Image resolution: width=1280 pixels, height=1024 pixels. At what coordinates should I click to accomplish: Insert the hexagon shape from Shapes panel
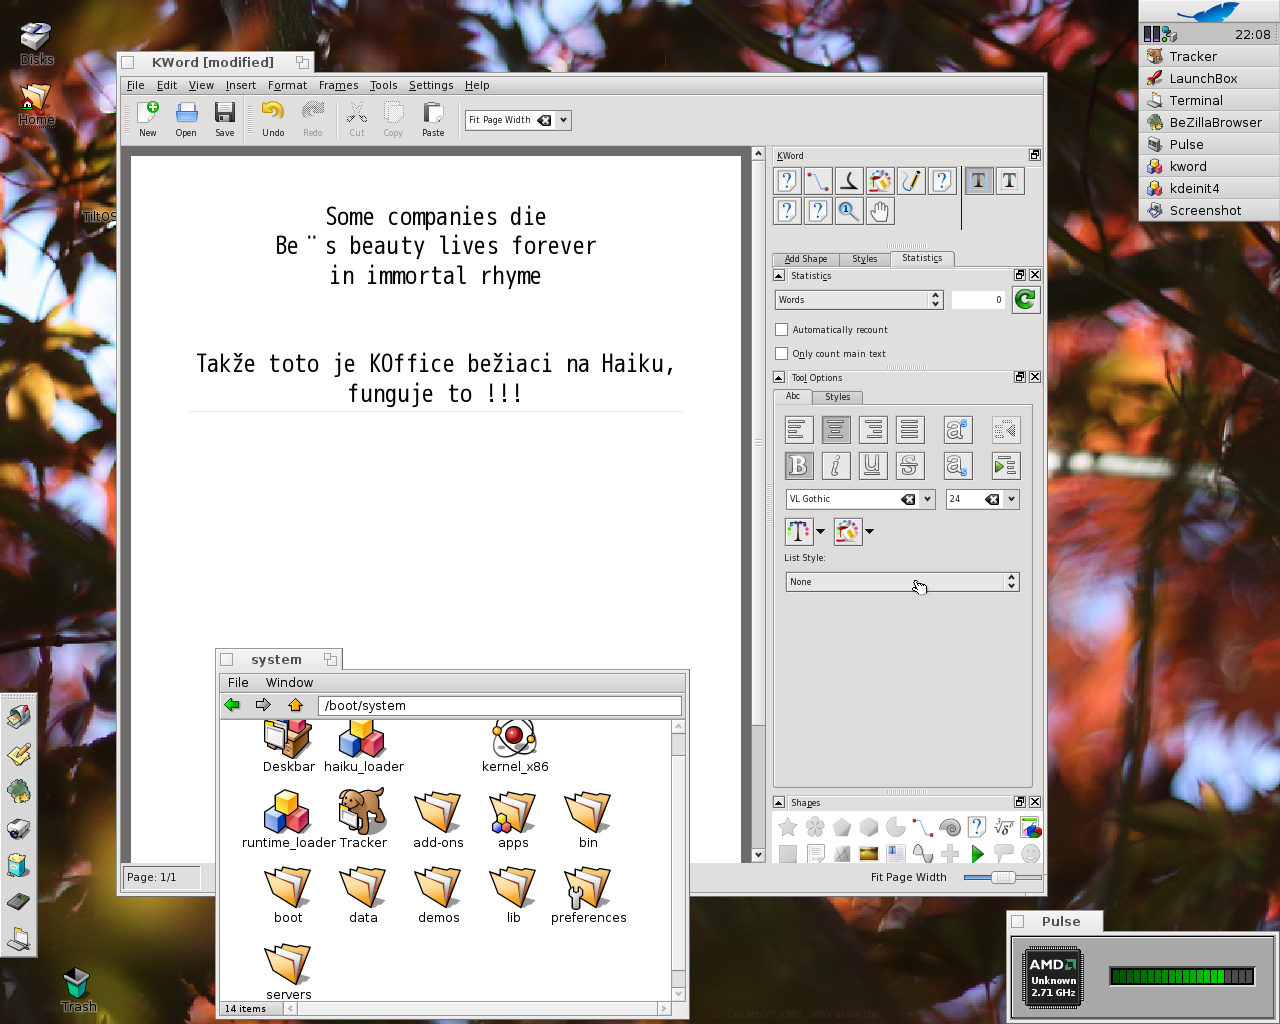tap(869, 827)
